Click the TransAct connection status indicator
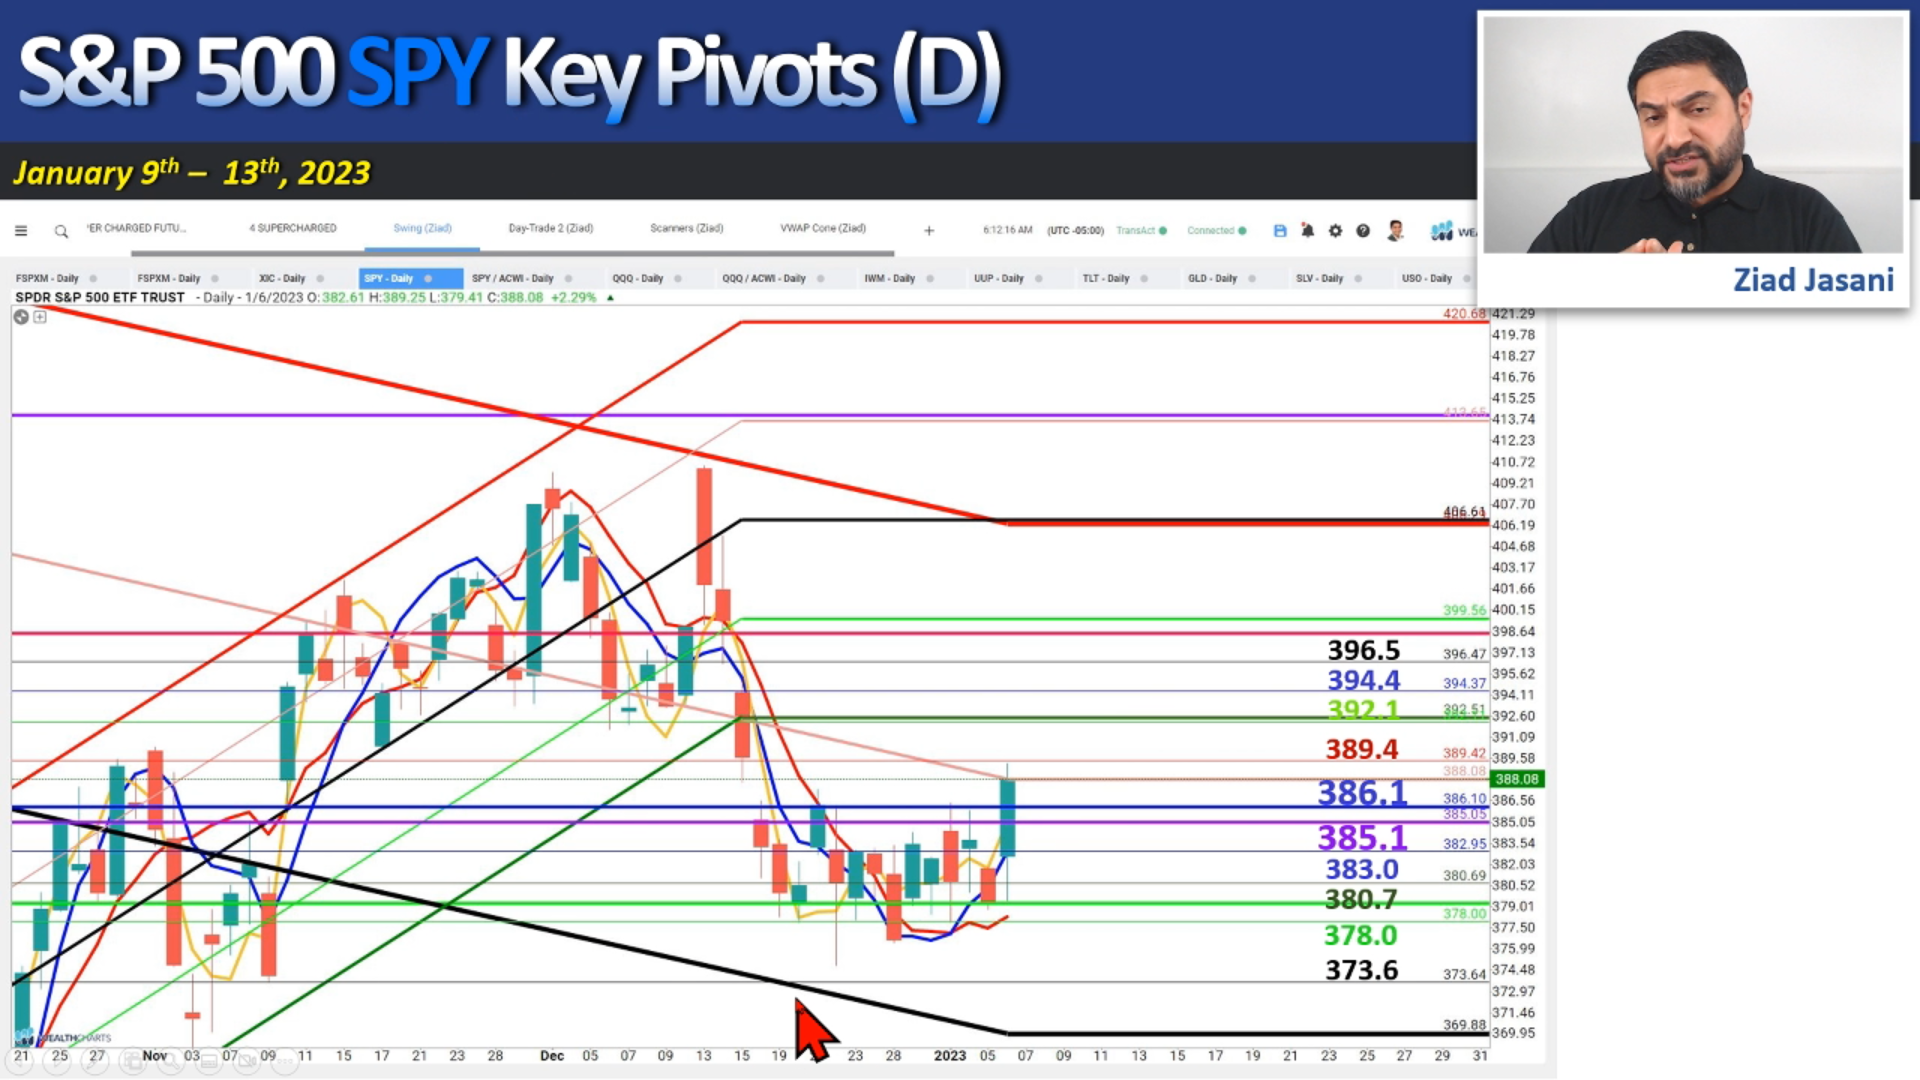This screenshot has width=1920, height=1080. point(1141,230)
